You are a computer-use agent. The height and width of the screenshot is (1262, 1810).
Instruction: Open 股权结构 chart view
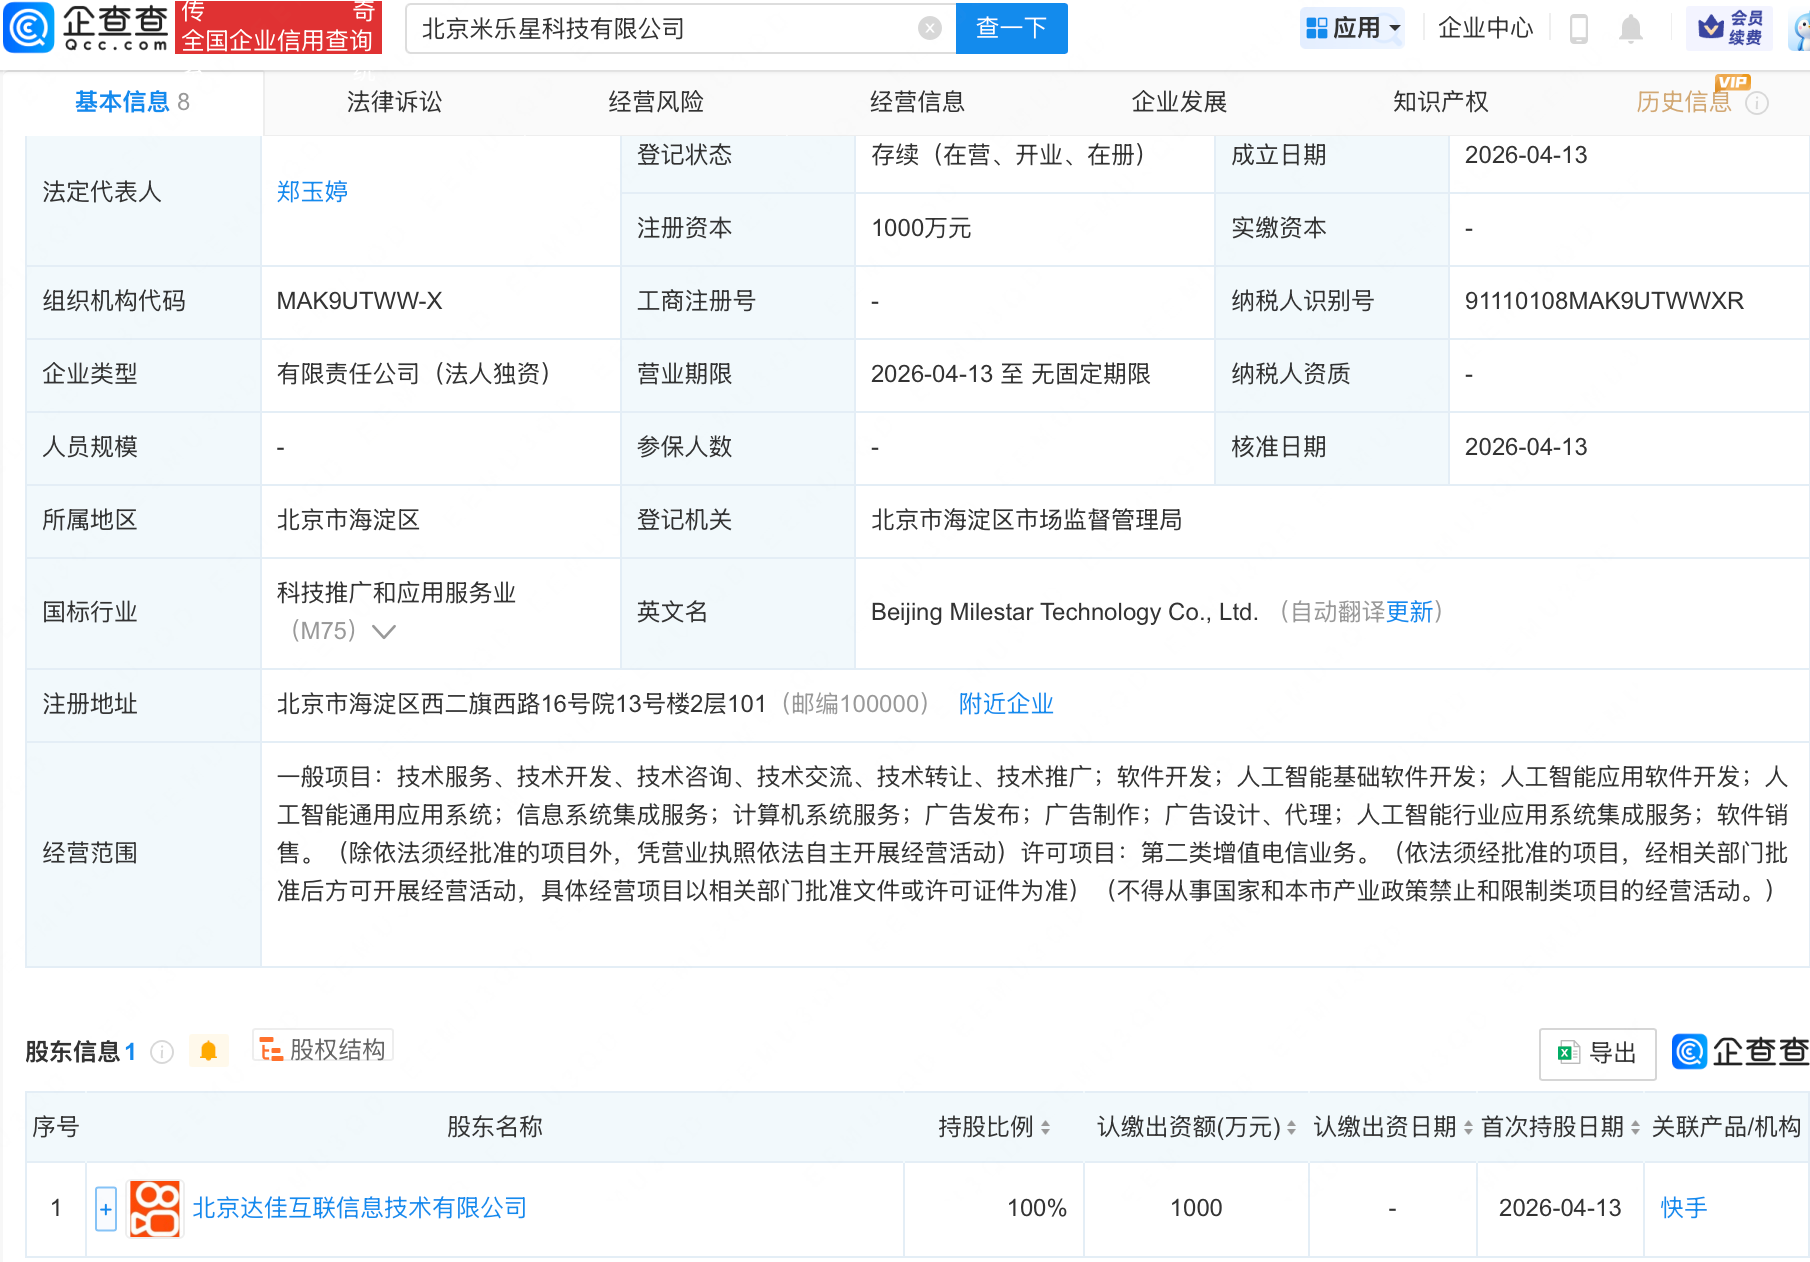point(322,1050)
